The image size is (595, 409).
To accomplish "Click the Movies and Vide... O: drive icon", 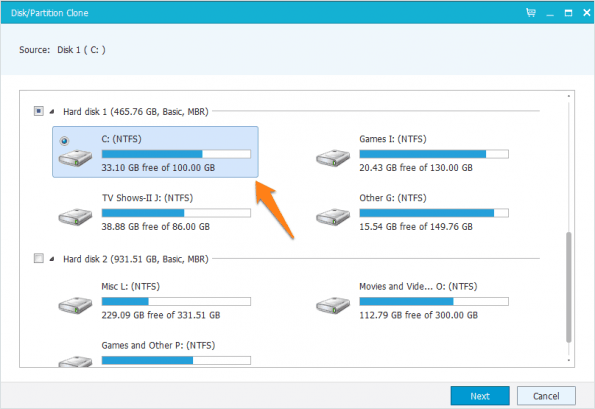I will [333, 305].
